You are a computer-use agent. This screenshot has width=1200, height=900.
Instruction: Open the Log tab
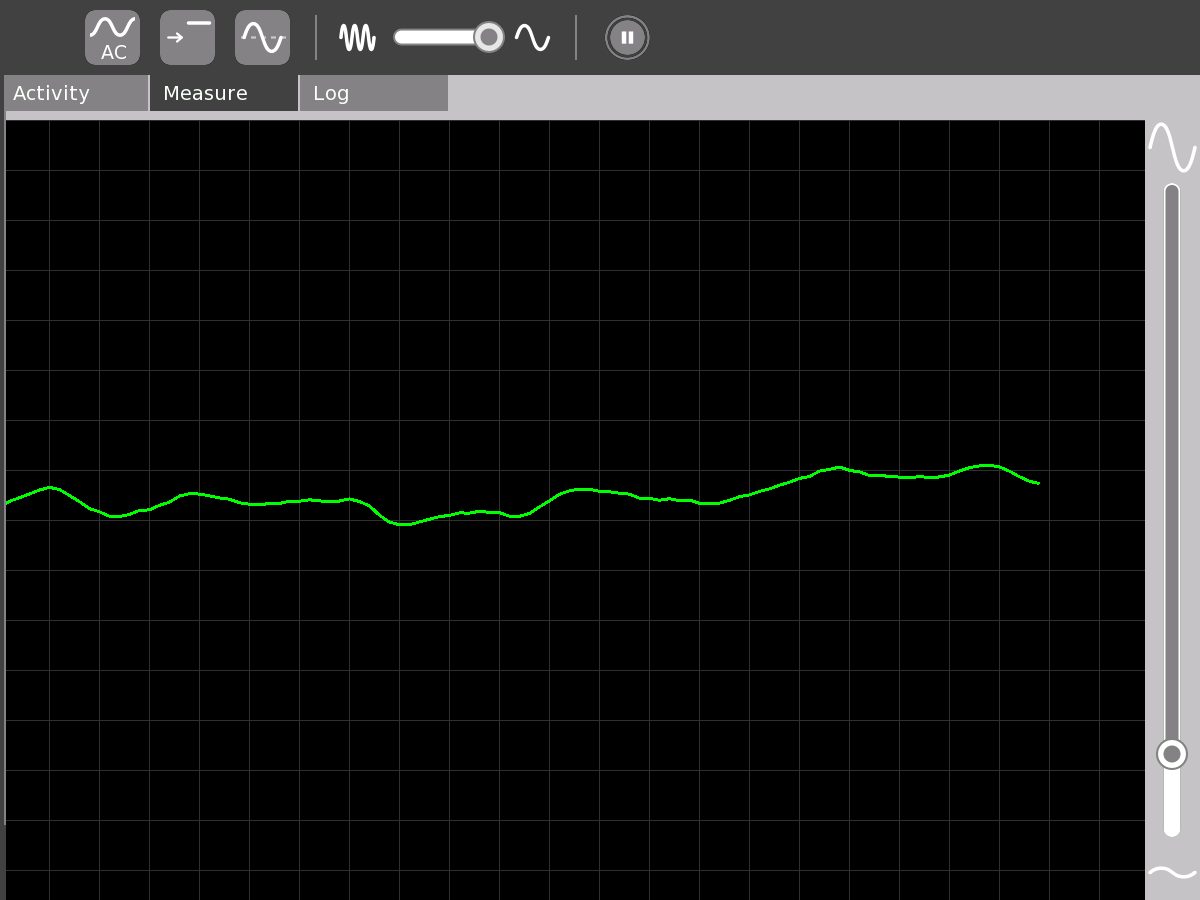point(373,93)
